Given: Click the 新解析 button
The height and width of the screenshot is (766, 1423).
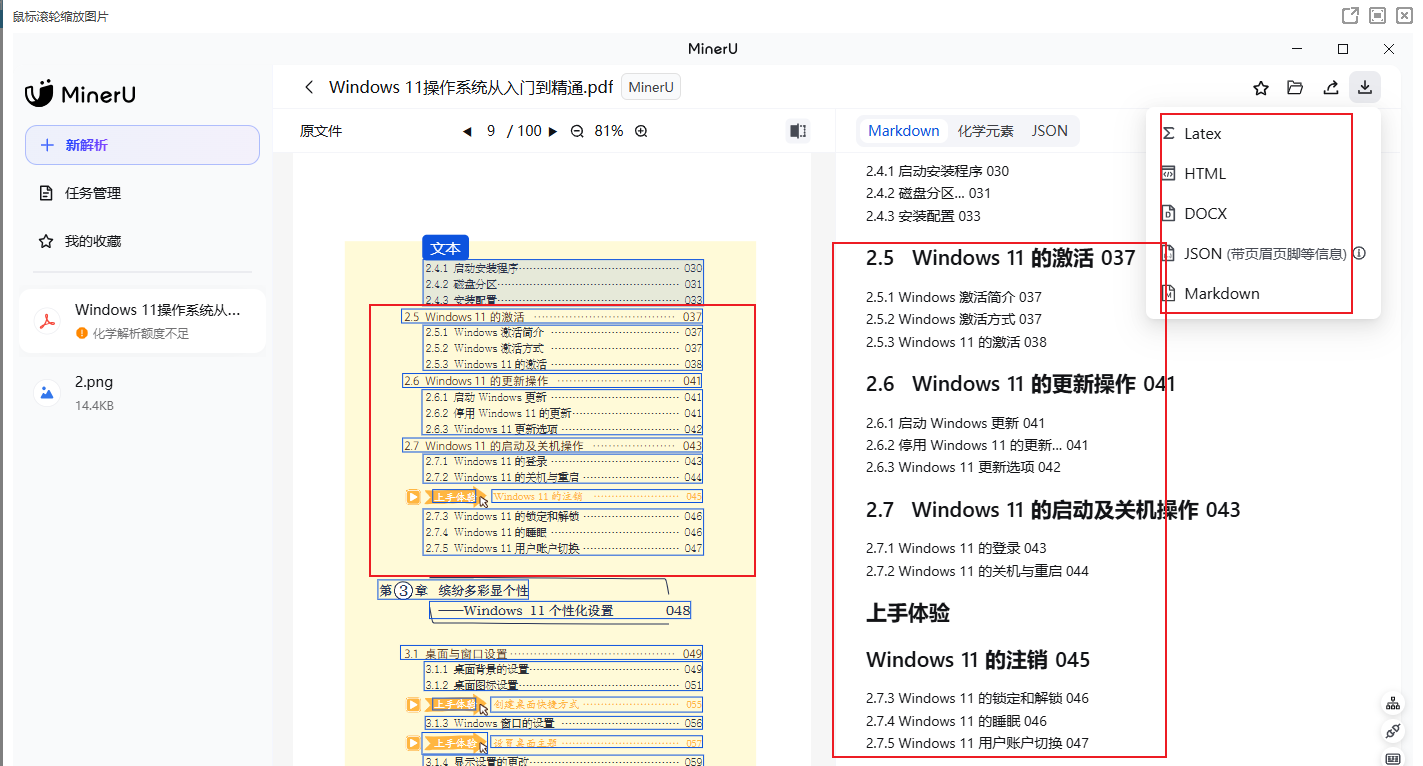Looking at the screenshot, I should pyautogui.click(x=142, y=145).
